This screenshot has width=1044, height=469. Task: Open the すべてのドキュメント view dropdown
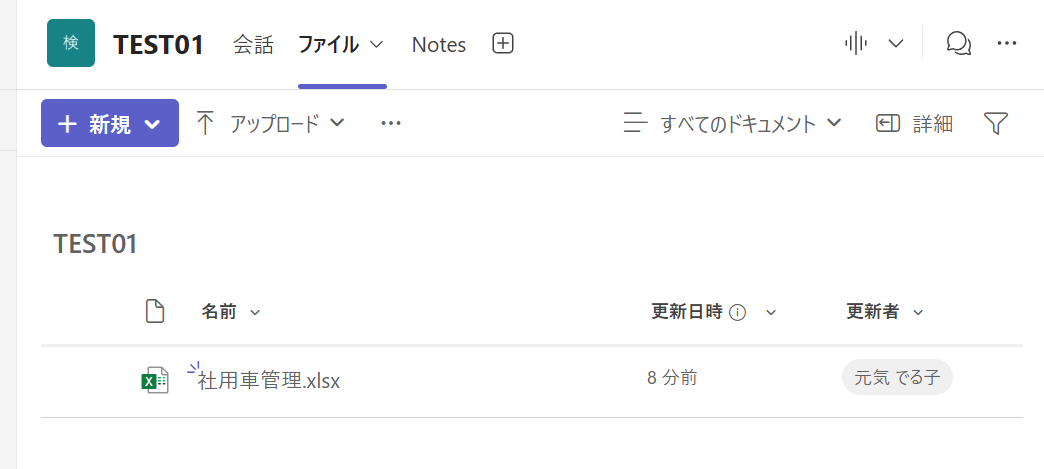[x=732, y=123]
